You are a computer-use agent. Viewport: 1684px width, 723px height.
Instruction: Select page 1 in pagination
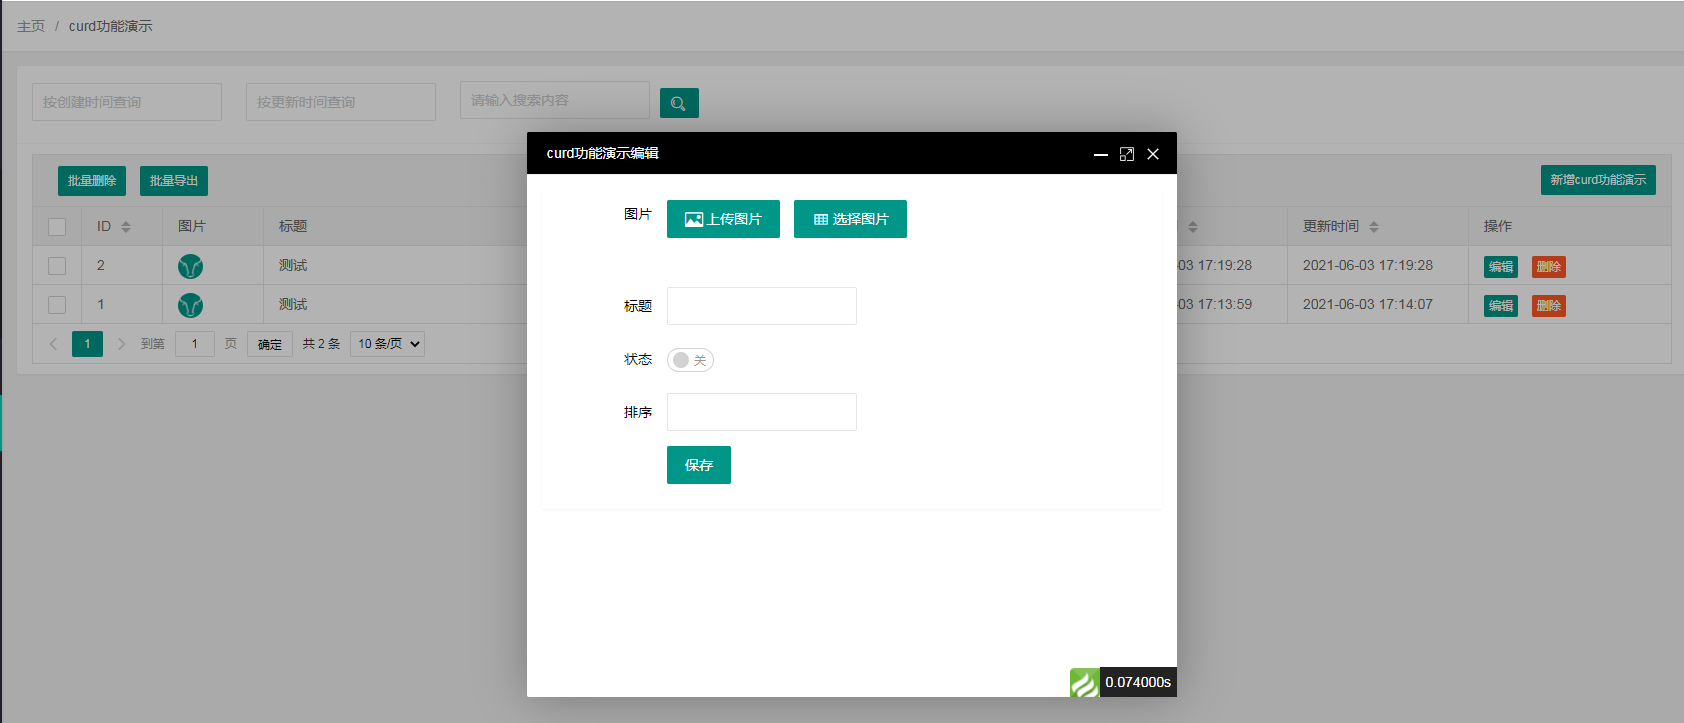pos(87,344)
